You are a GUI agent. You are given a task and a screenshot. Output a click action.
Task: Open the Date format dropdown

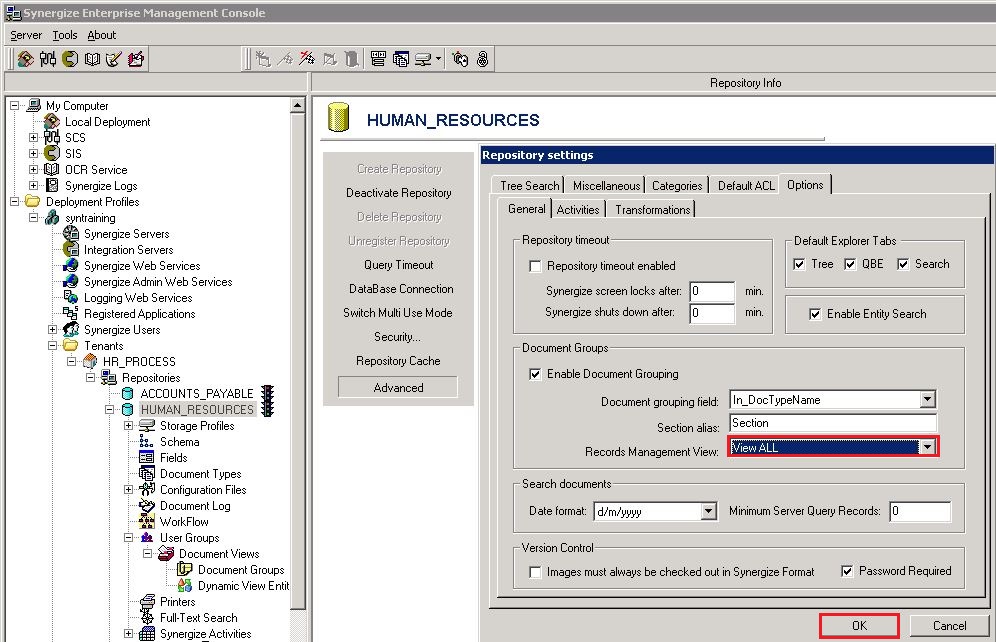[709, 511]
